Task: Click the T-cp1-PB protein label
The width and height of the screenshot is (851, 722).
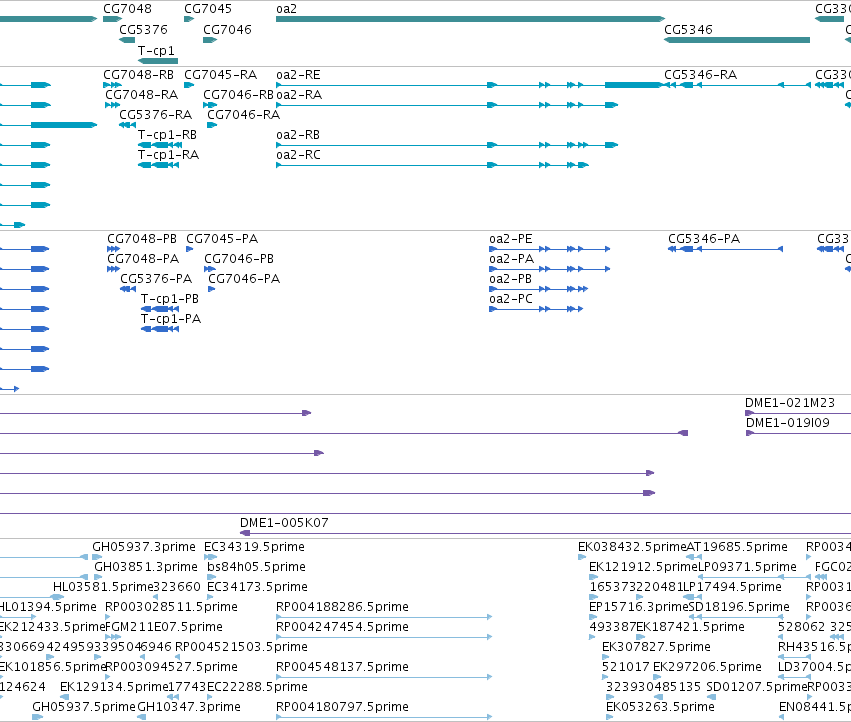Action: (170, 299)
